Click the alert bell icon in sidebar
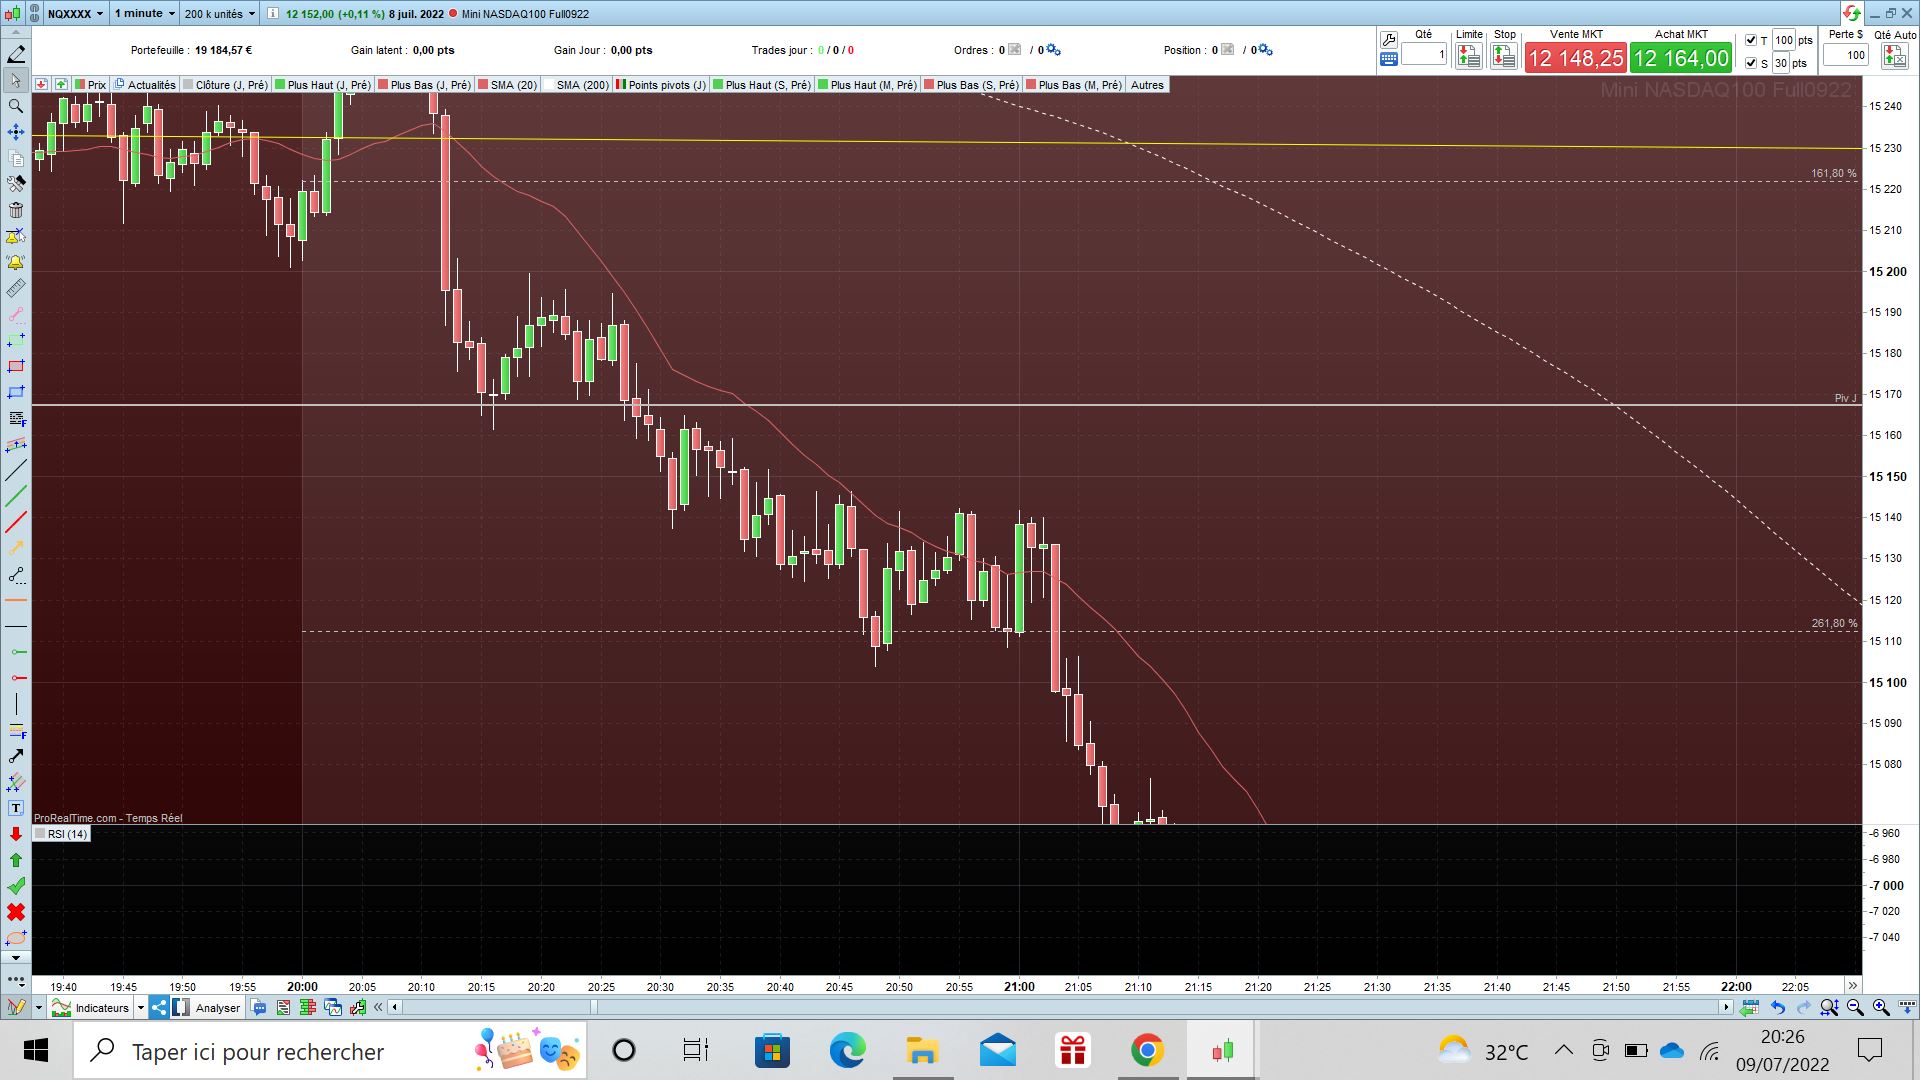This screenshot has height=1080, width=1920. (x=16, y=262)
